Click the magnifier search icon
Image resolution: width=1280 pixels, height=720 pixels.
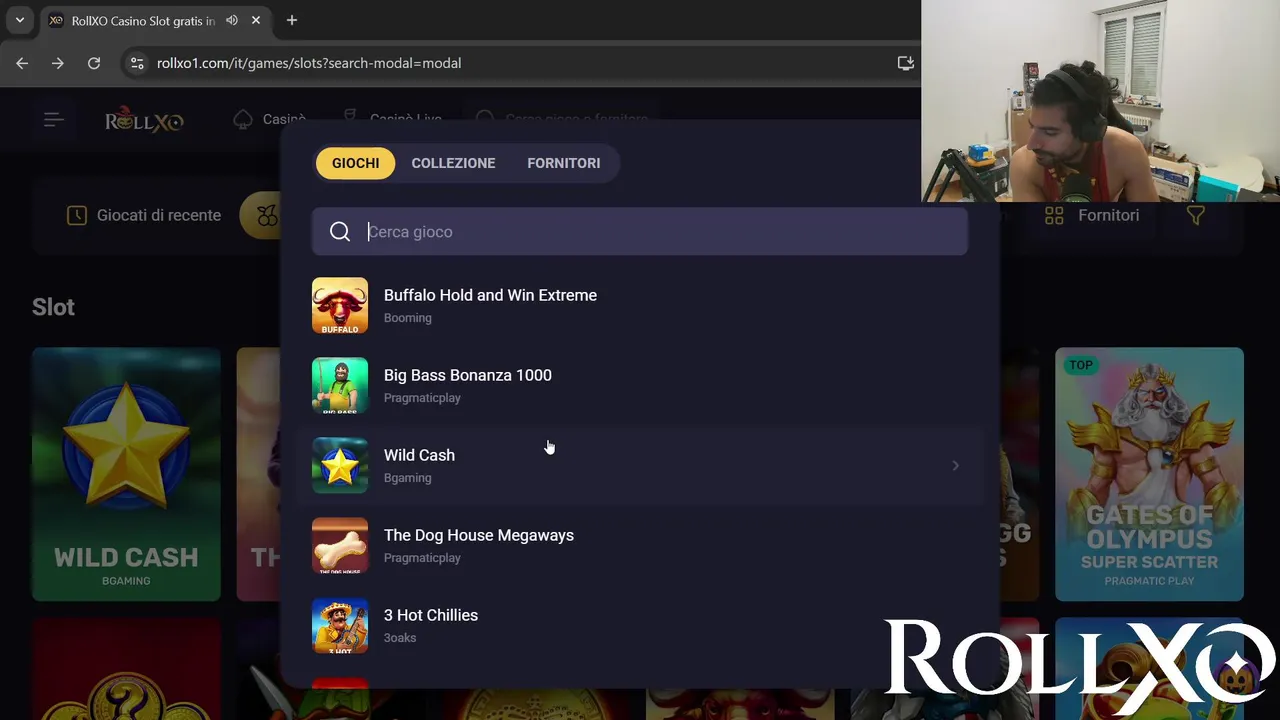pyautogui.click(x=340, y=232)
